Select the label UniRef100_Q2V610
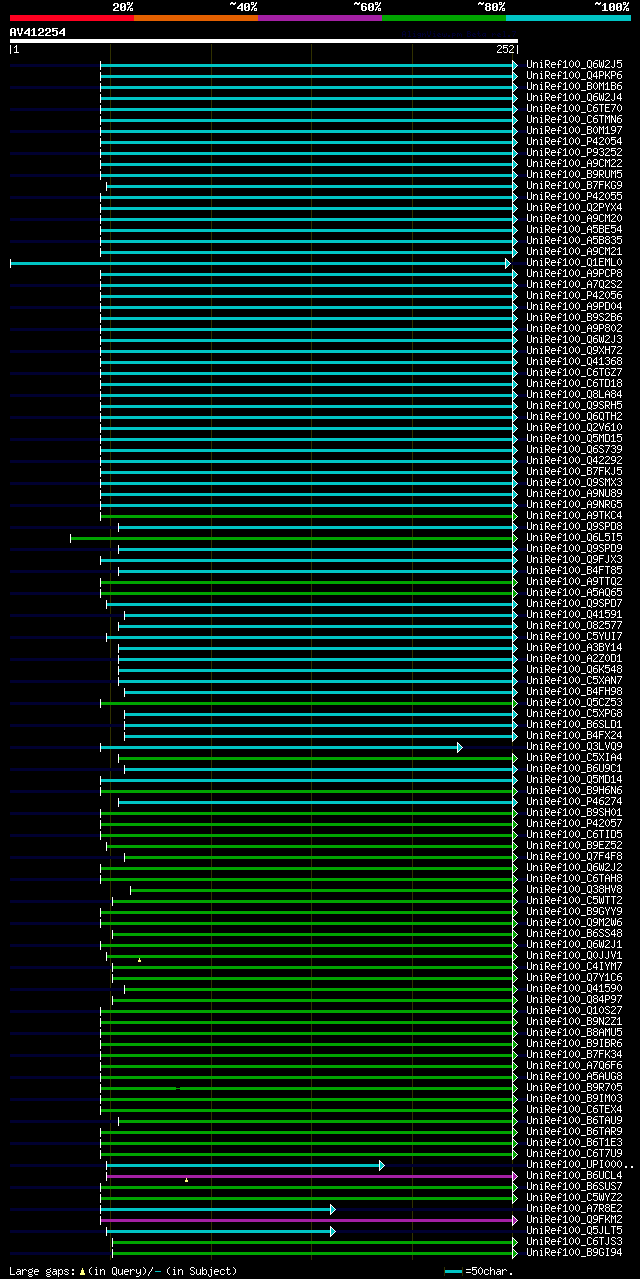The height and width of the screenshot is (1279, 640). point(574,427)
